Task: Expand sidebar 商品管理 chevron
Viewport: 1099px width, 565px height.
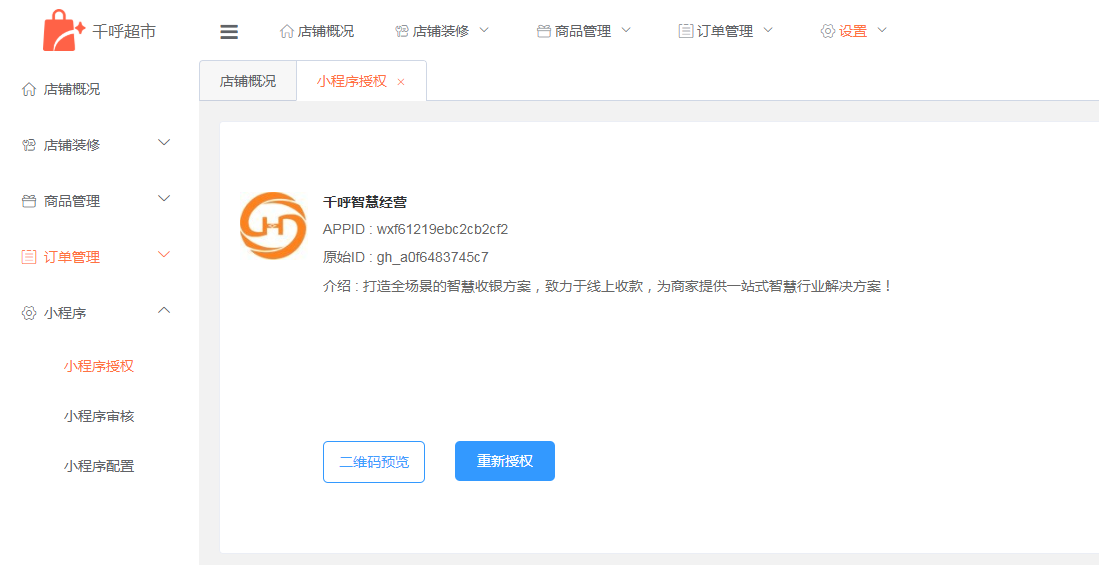Action: click(x=164, y=199)
